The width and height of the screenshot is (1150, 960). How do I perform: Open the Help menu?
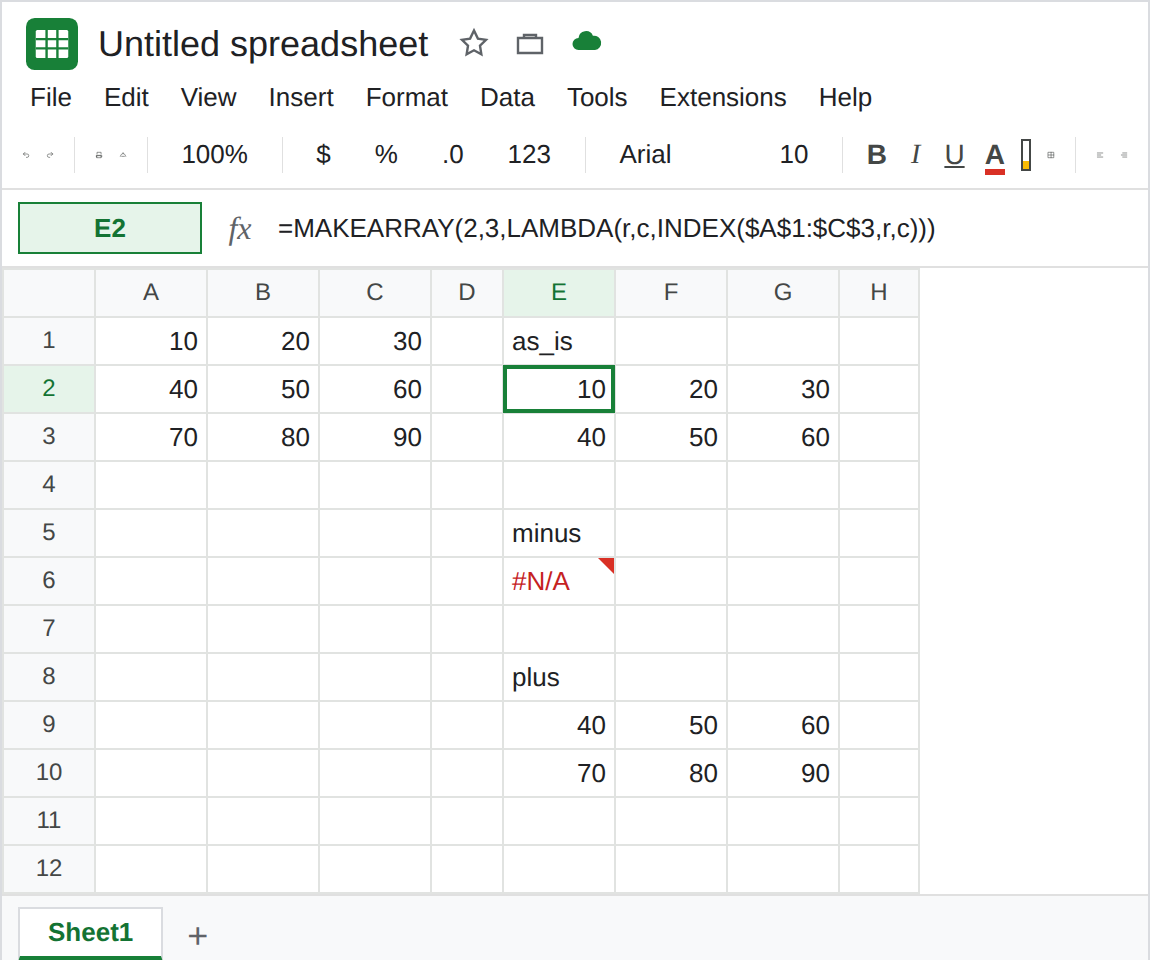coord(845,97)
